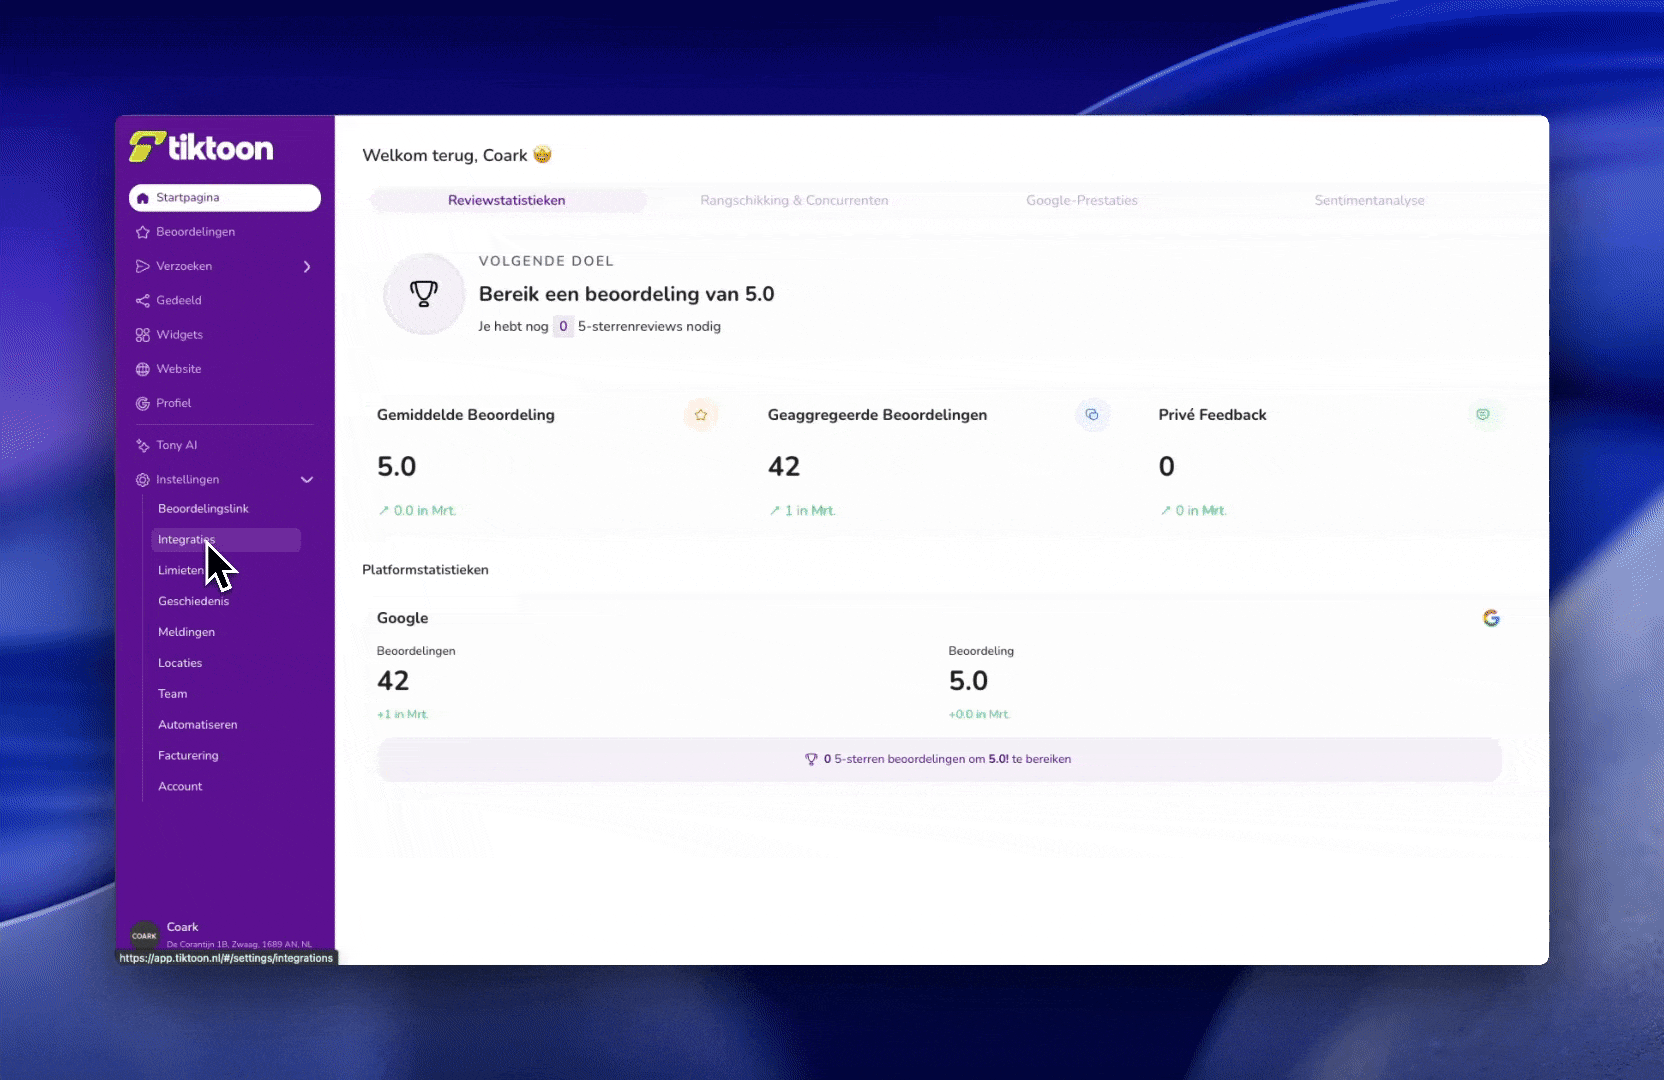Open Facturering under Instellingen
This screenshot has height=1080, width=1664.
point(188,756)
